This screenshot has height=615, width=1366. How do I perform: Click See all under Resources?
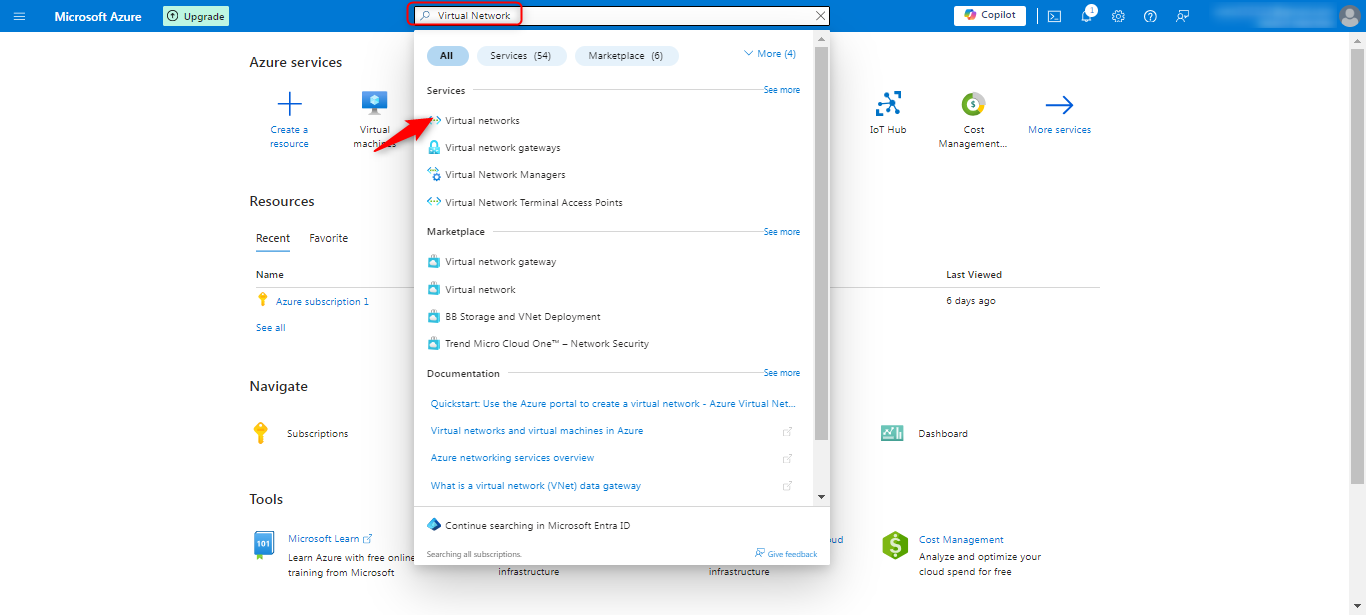(x=270, y=328)
